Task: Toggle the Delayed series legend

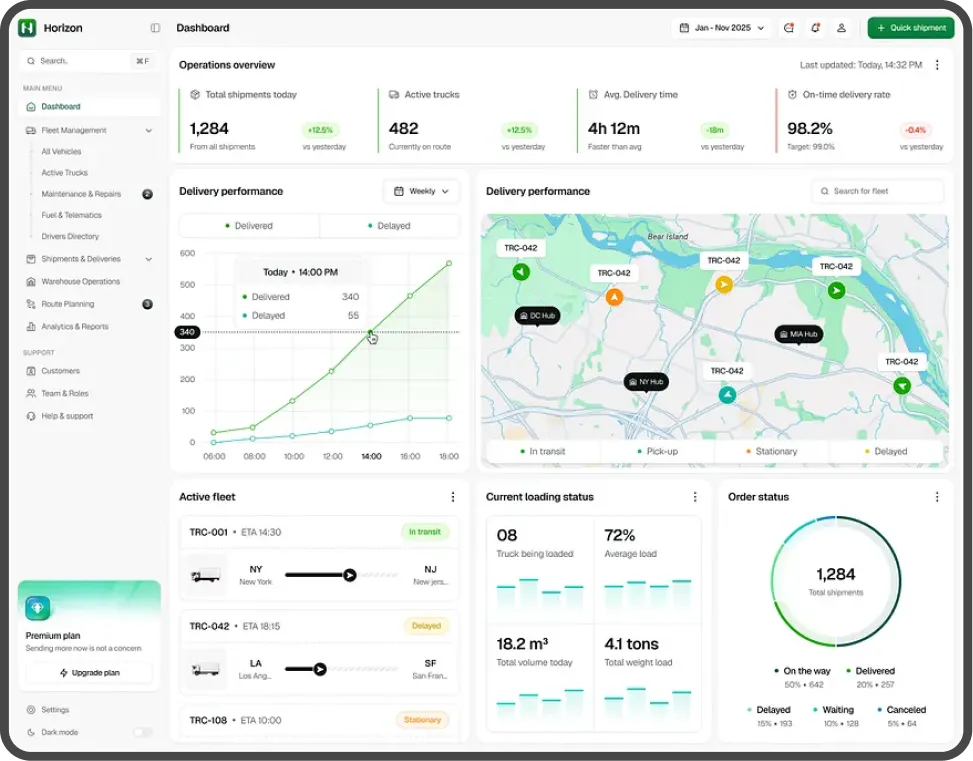Action: (390, 226)
